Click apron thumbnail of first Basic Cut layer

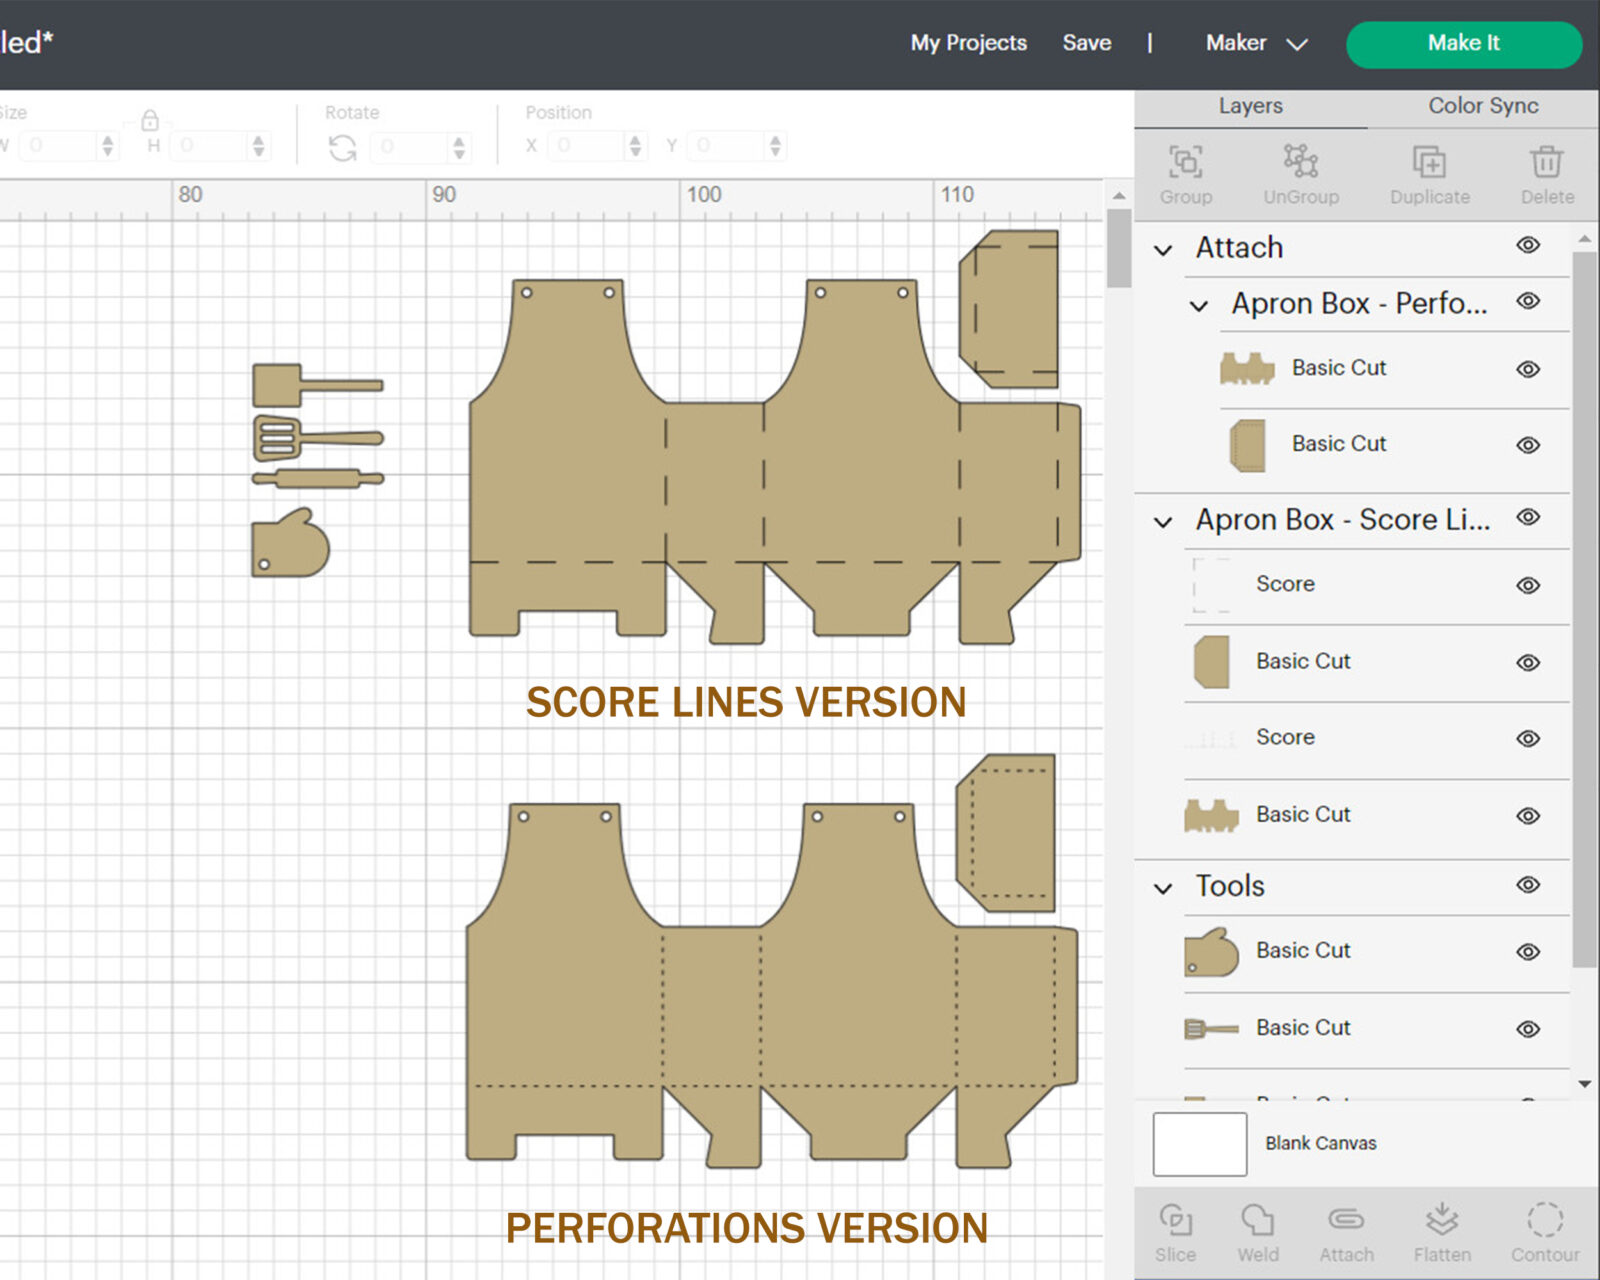(1247, 369)
